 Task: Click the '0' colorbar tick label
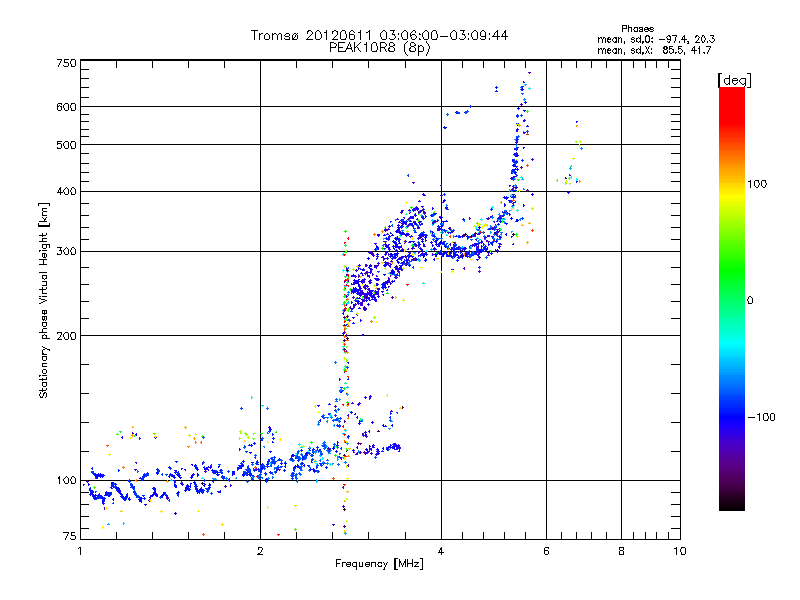[750, 301]
